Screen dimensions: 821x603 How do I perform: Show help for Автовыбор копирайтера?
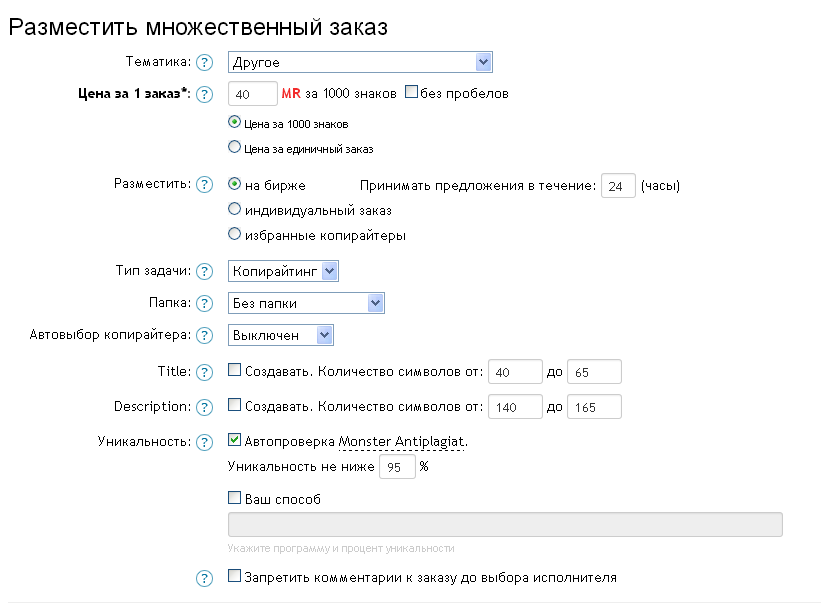[204, 336]
